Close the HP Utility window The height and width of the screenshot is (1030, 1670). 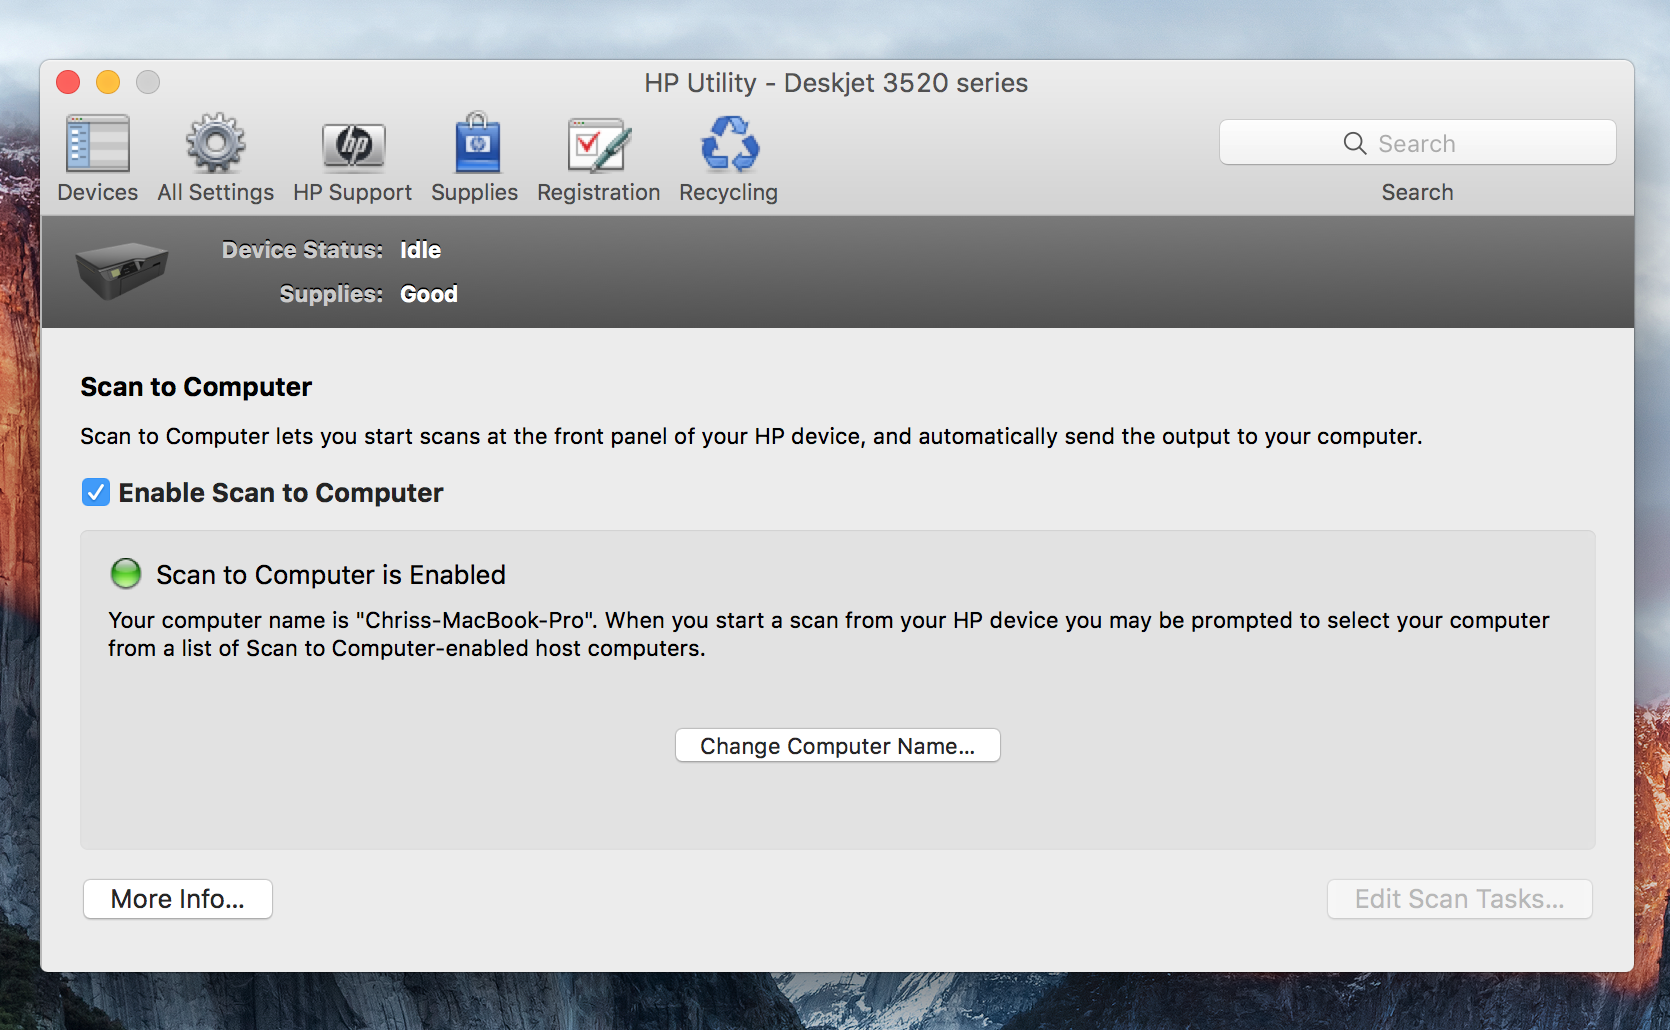pyautogui.click(x=68, y=82)
